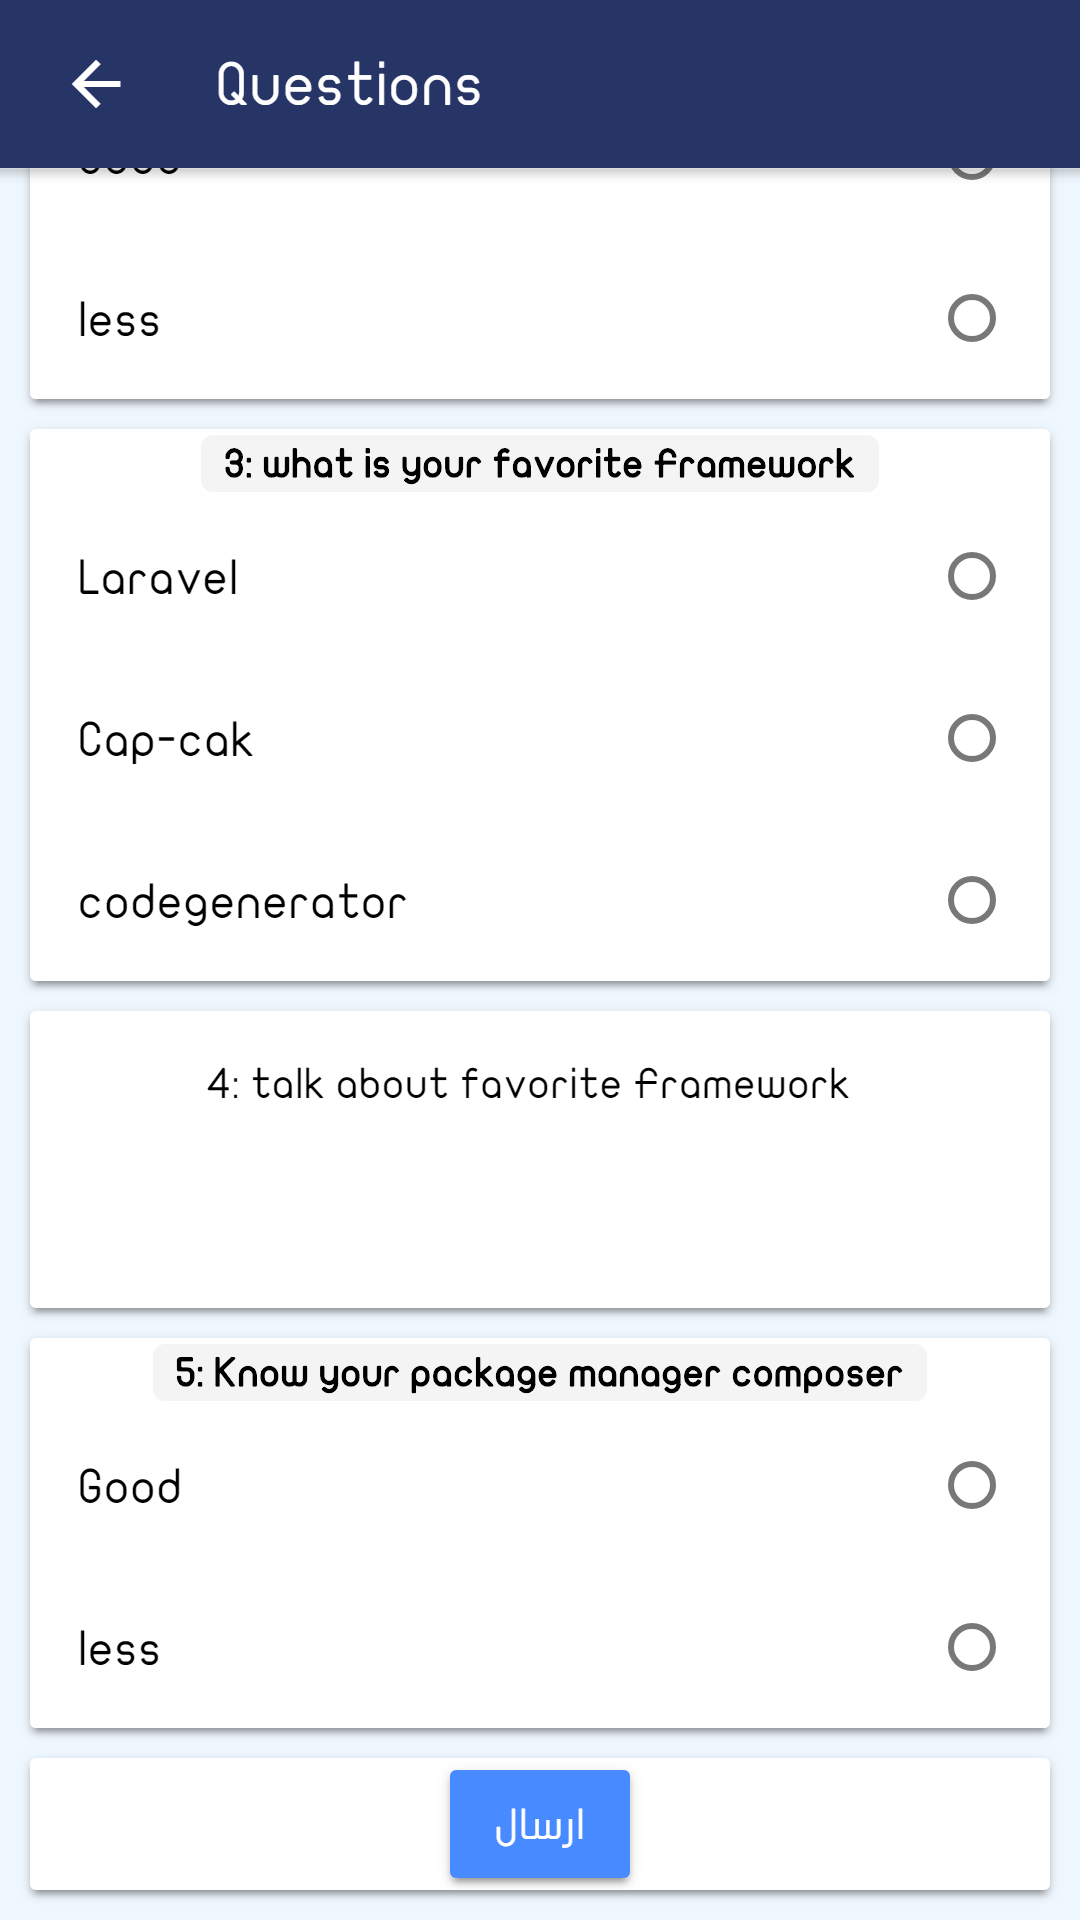Click the codegenerator option label text
1080x1920 pixels.
tap(243, 903)
